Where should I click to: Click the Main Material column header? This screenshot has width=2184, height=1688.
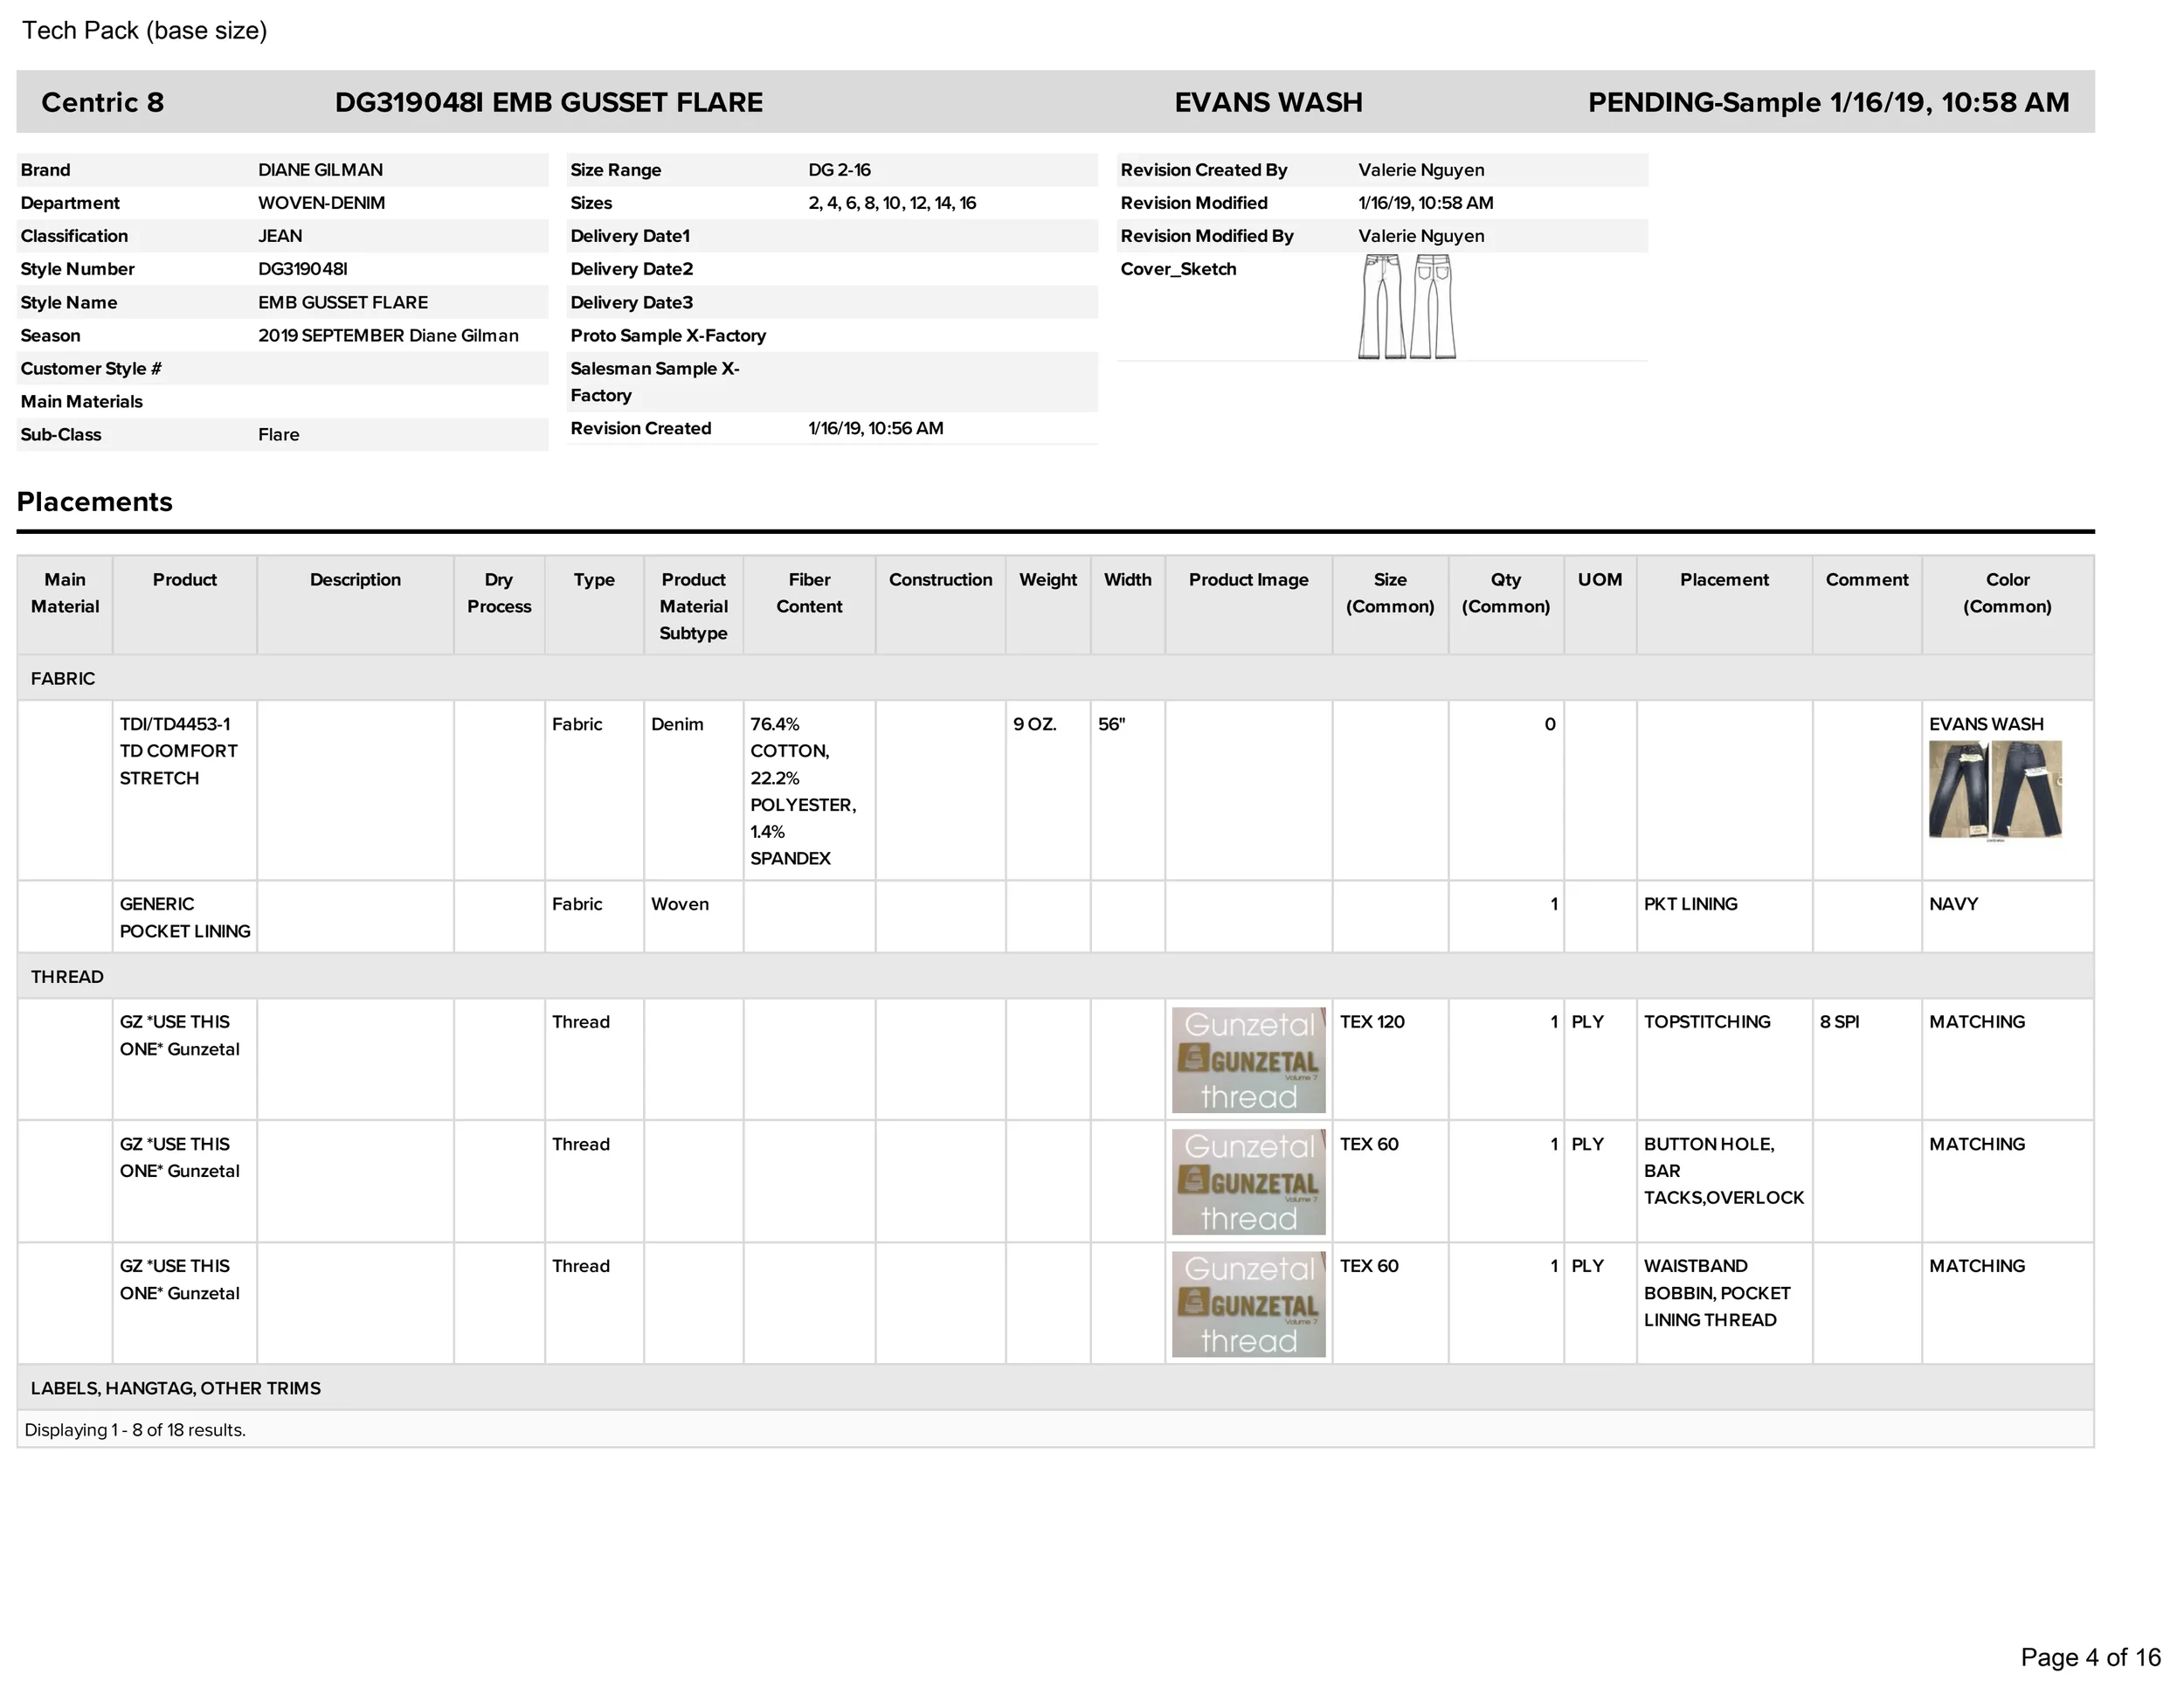tap(65, 605)
